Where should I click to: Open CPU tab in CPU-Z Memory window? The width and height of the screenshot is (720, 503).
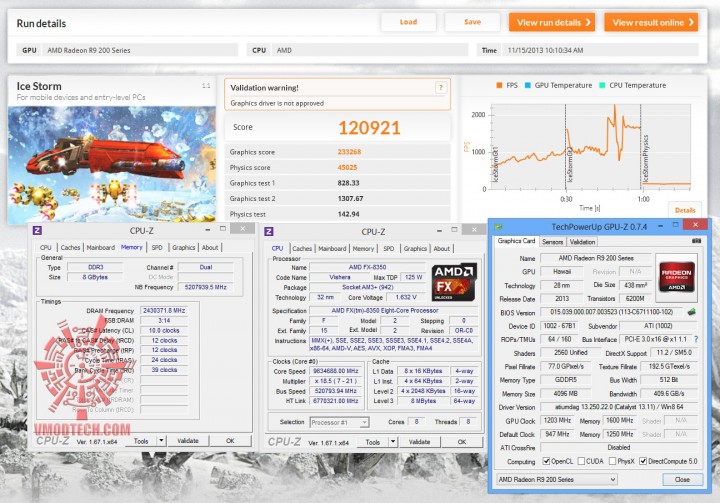pyautogui.click(x=45, y=247)
